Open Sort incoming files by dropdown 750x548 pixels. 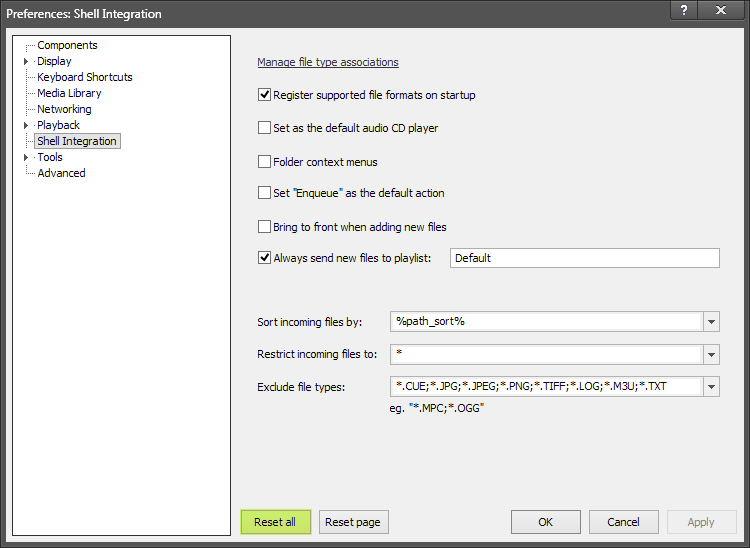pos(711,322)
